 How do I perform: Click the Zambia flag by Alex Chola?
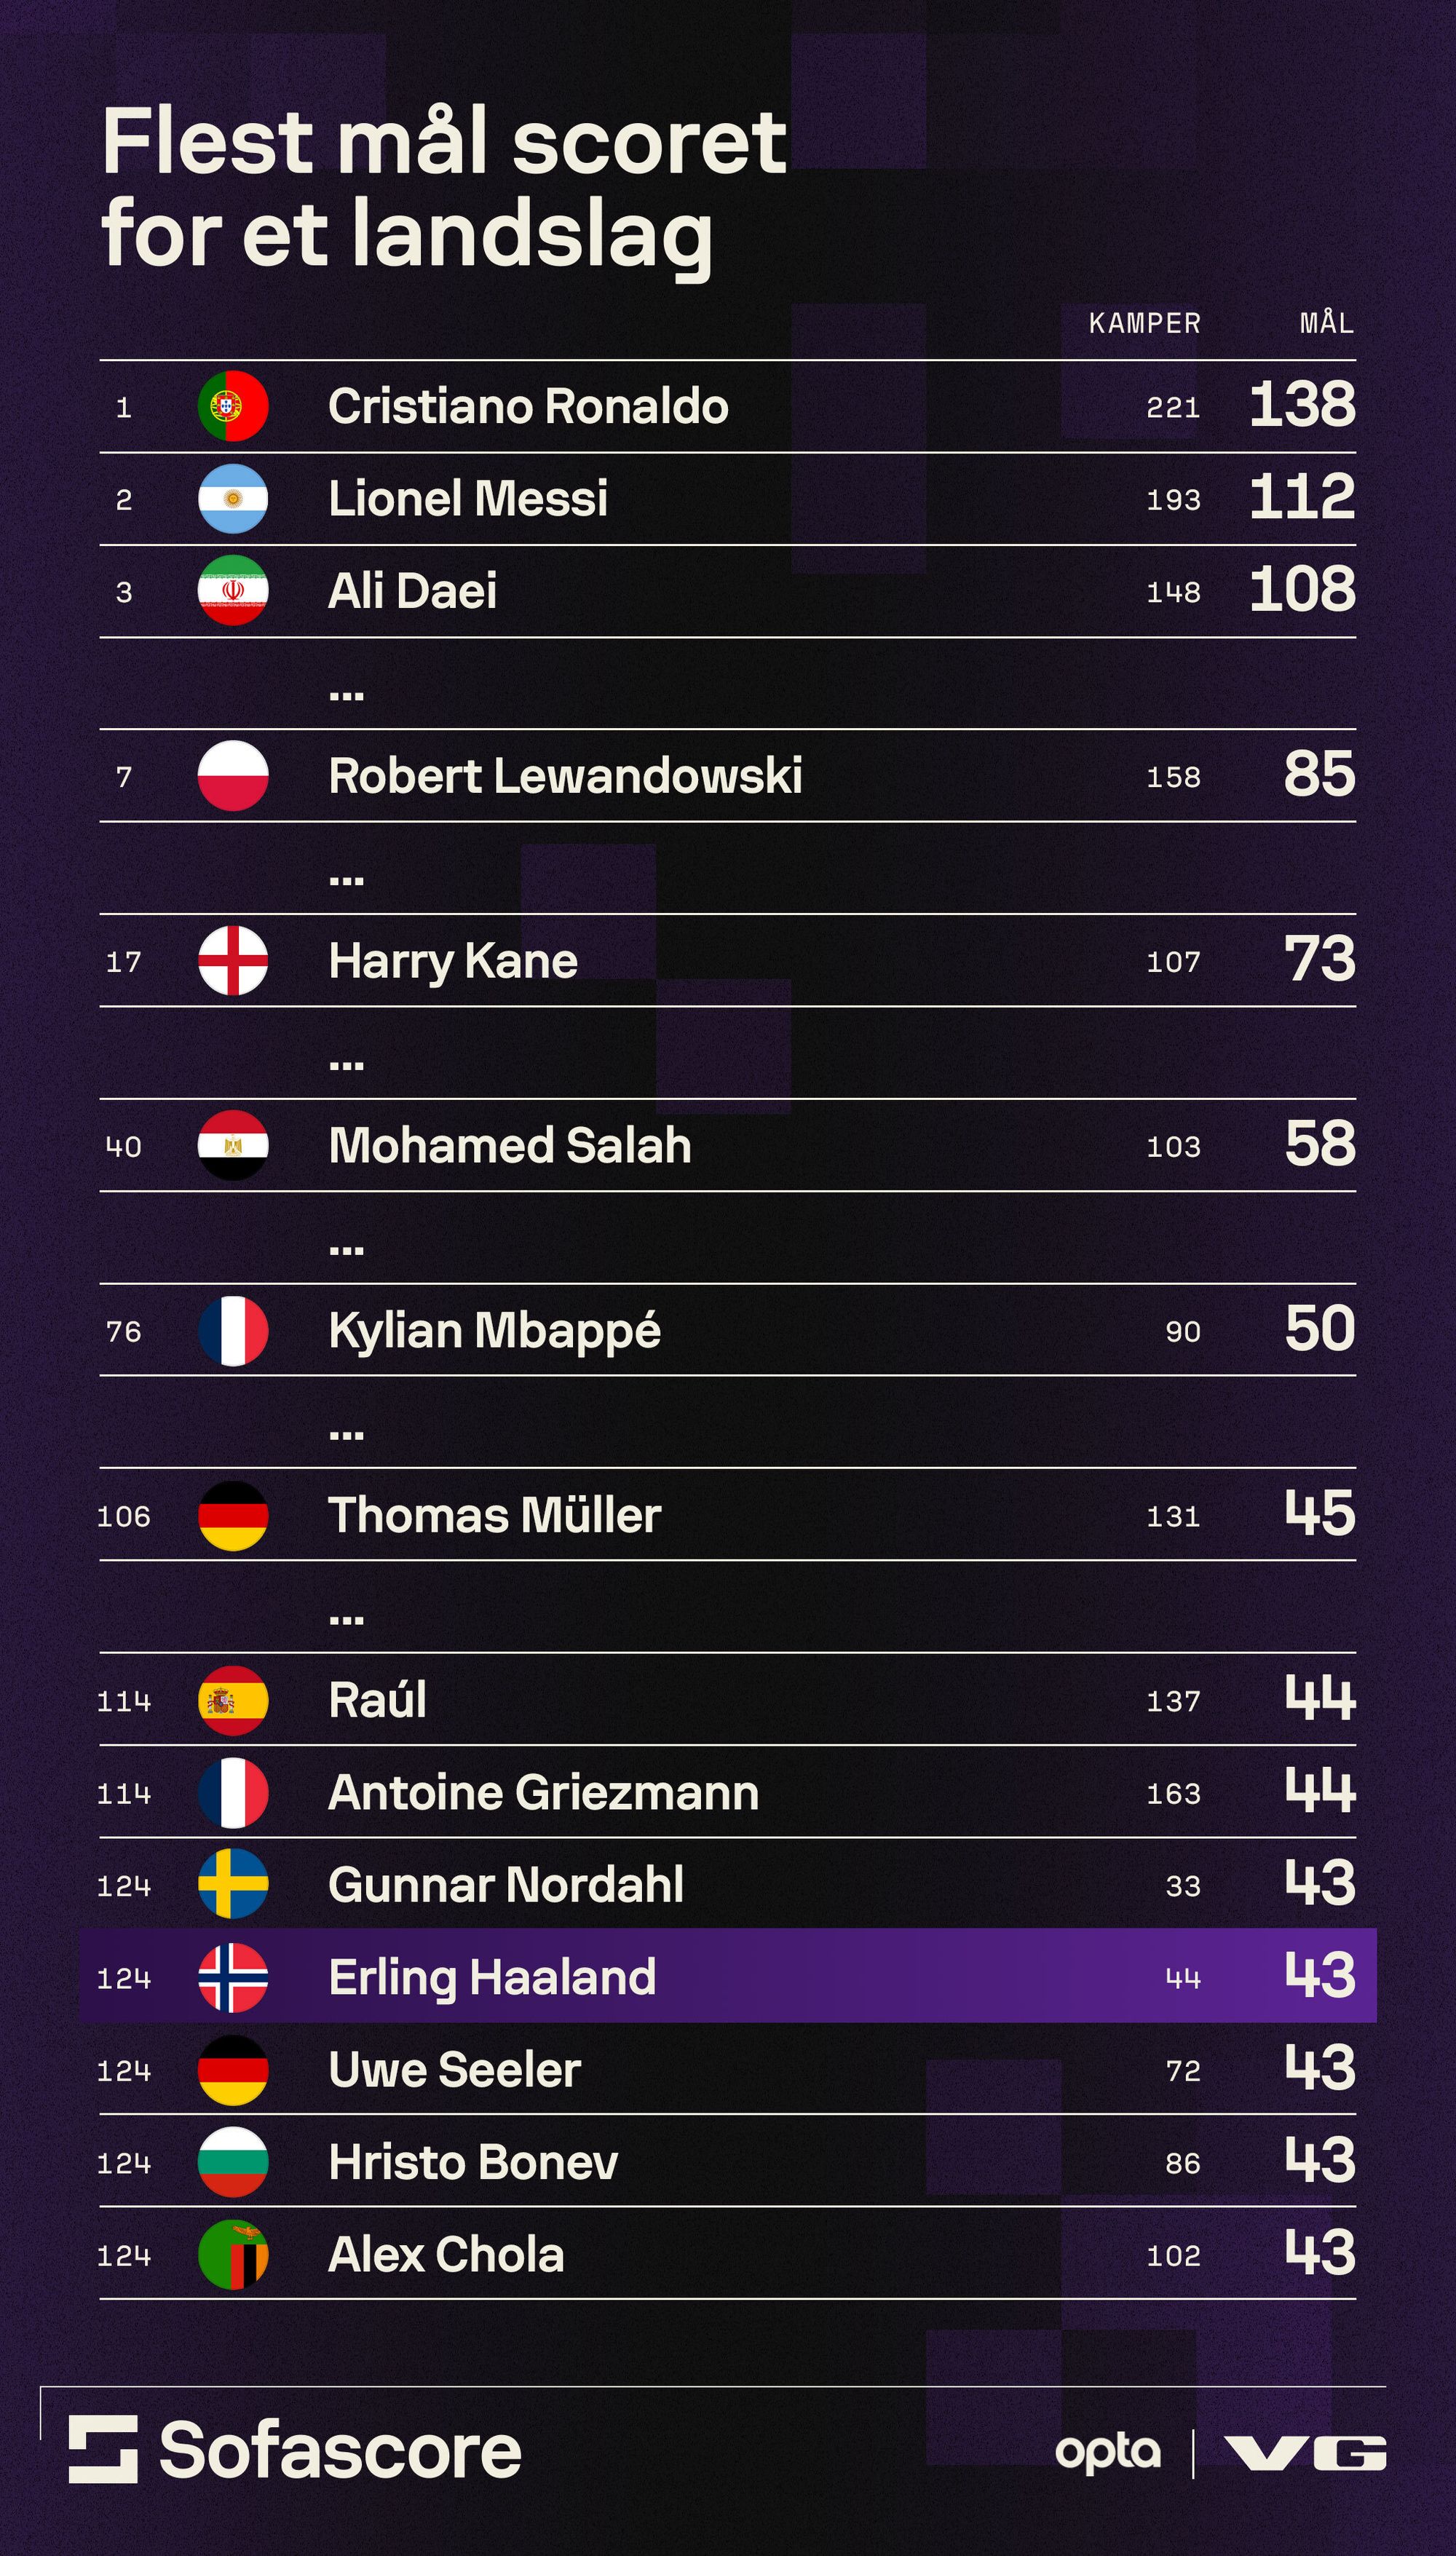tap(233, 2254)
